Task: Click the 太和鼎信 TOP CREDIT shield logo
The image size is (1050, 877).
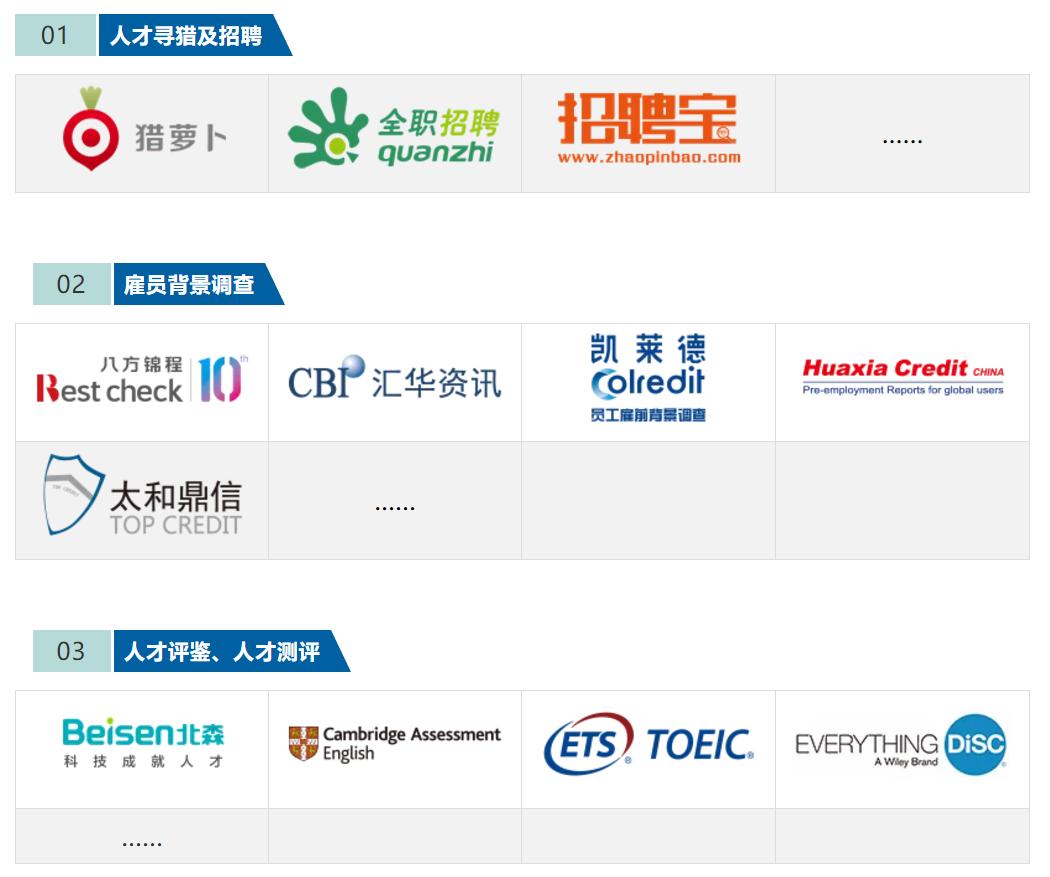Action: [140, 498]
